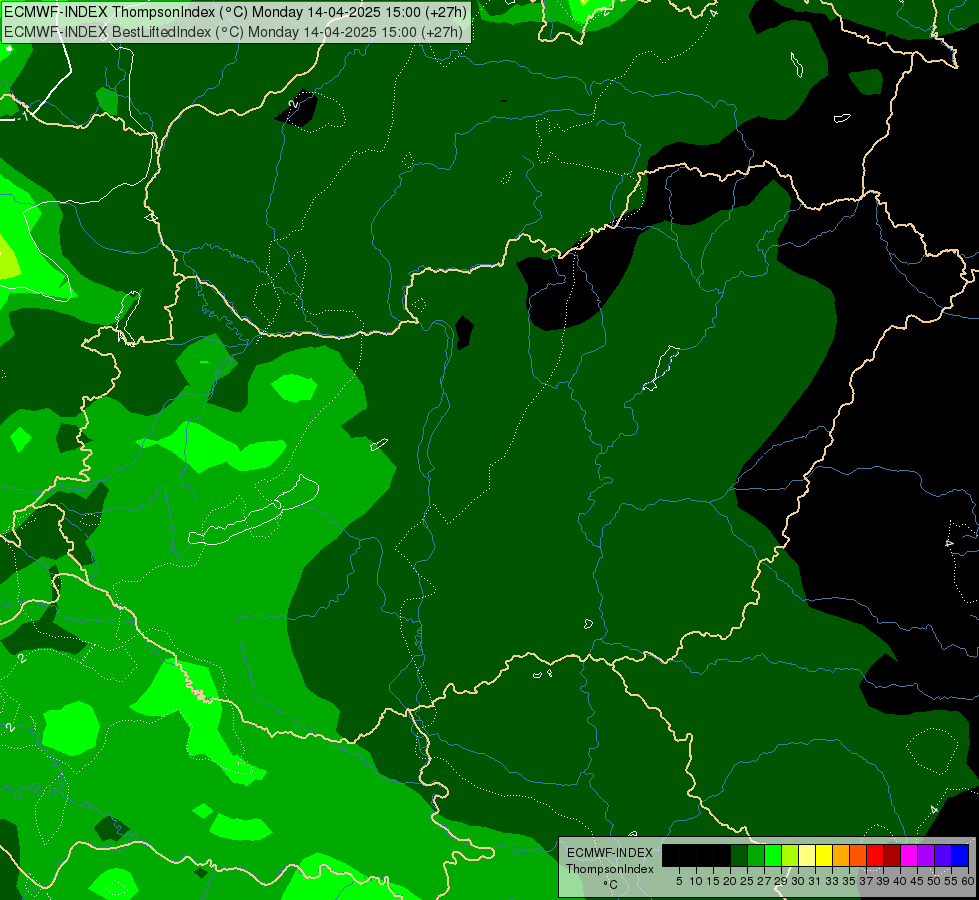This screenshot has height=900, width=979.
Task: Click the legend label ECMWF-INDEX
Action: [610, 853]
